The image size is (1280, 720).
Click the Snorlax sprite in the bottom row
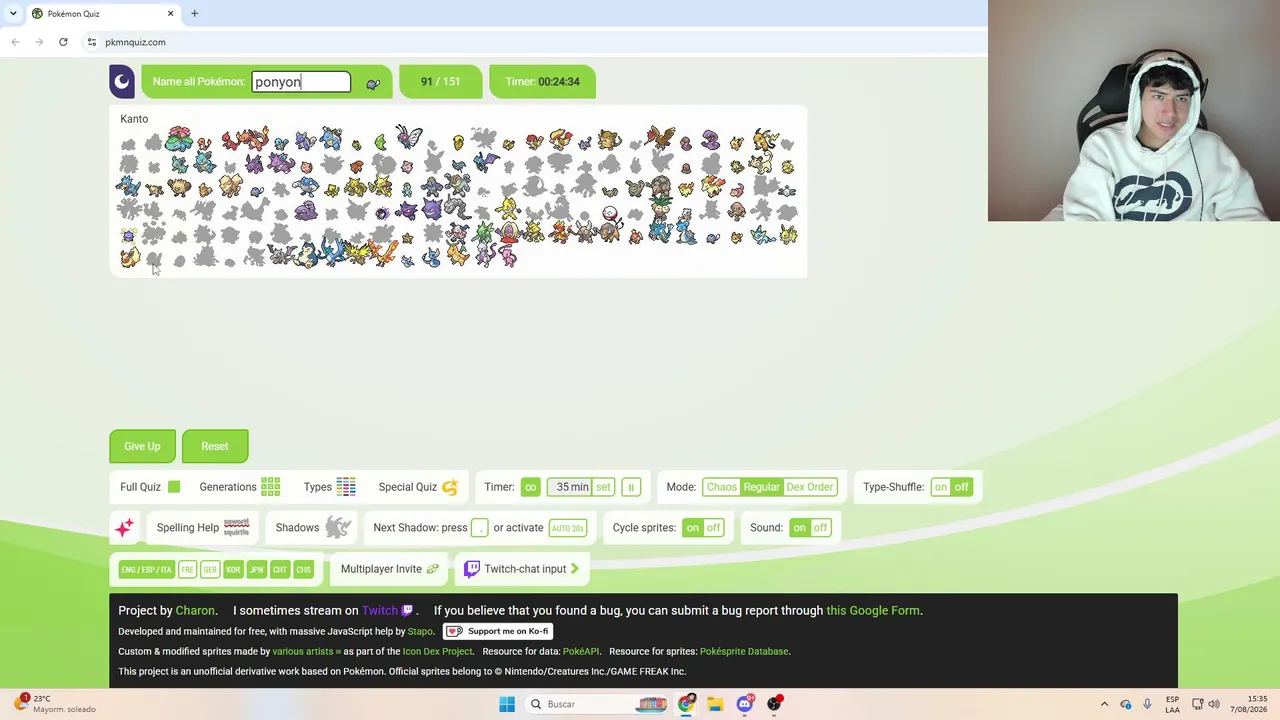(x=306, y=257)
